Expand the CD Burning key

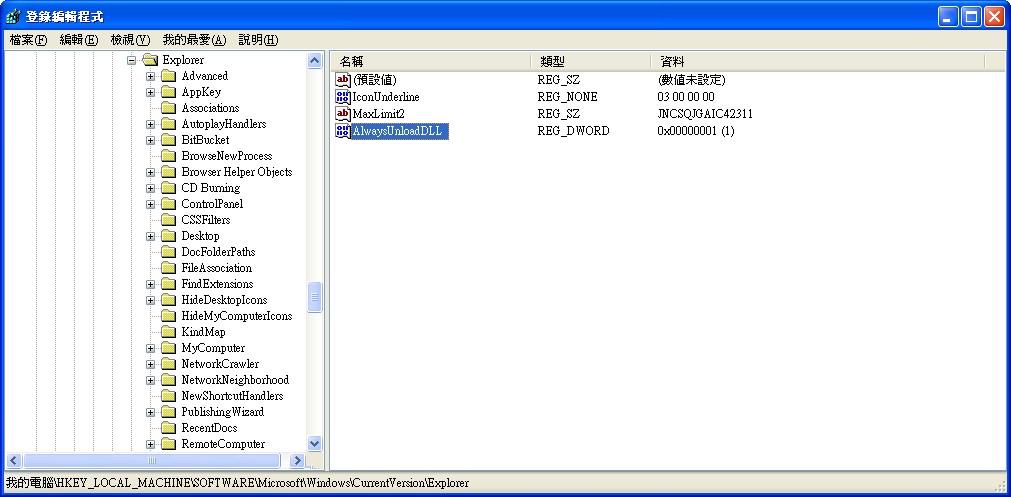(150, 188)
